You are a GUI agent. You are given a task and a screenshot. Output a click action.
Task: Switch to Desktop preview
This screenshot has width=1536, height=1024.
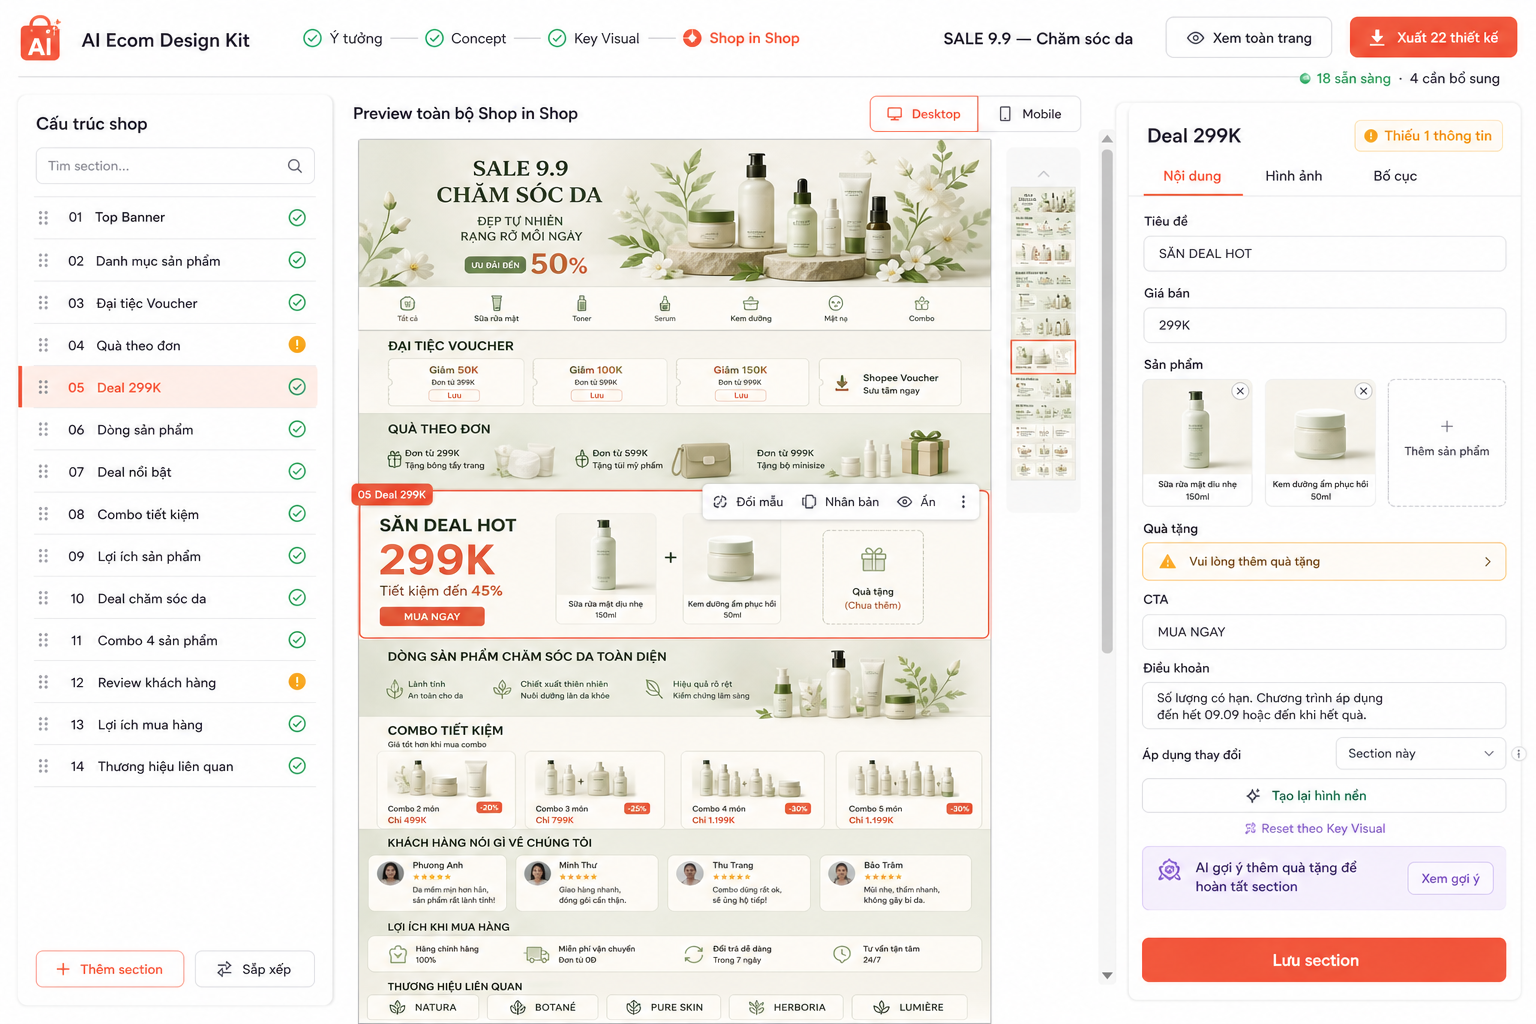924,114
